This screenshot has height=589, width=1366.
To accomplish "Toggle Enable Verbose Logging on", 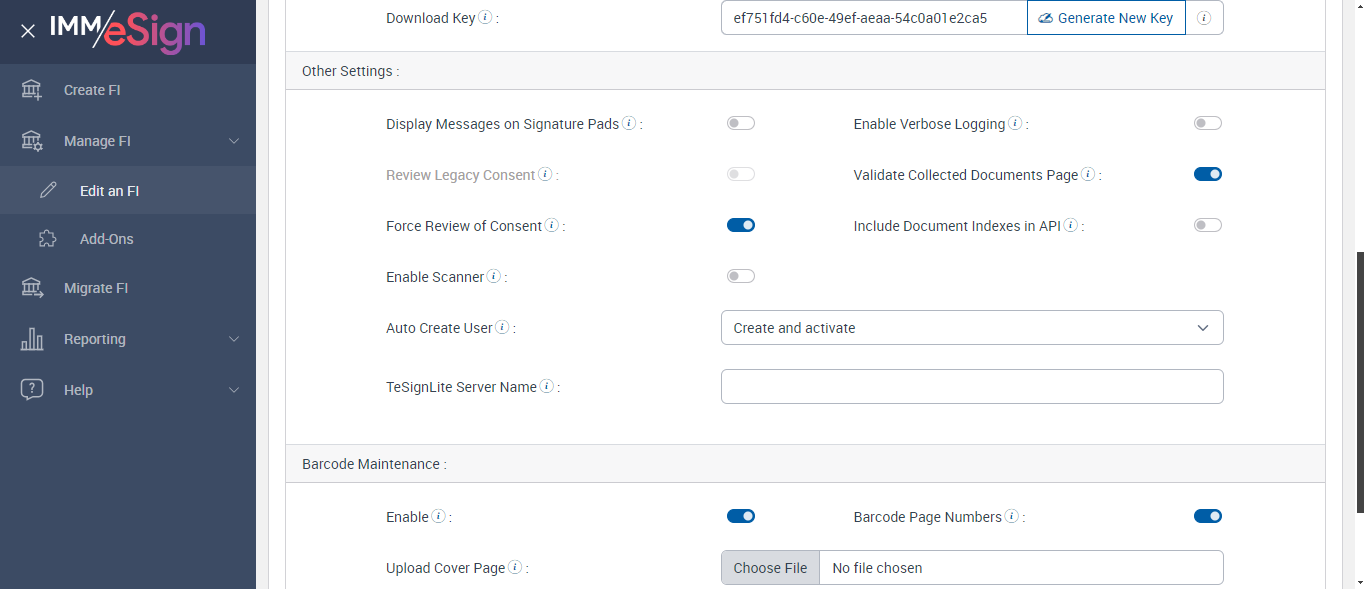I will coord(1207,123).
